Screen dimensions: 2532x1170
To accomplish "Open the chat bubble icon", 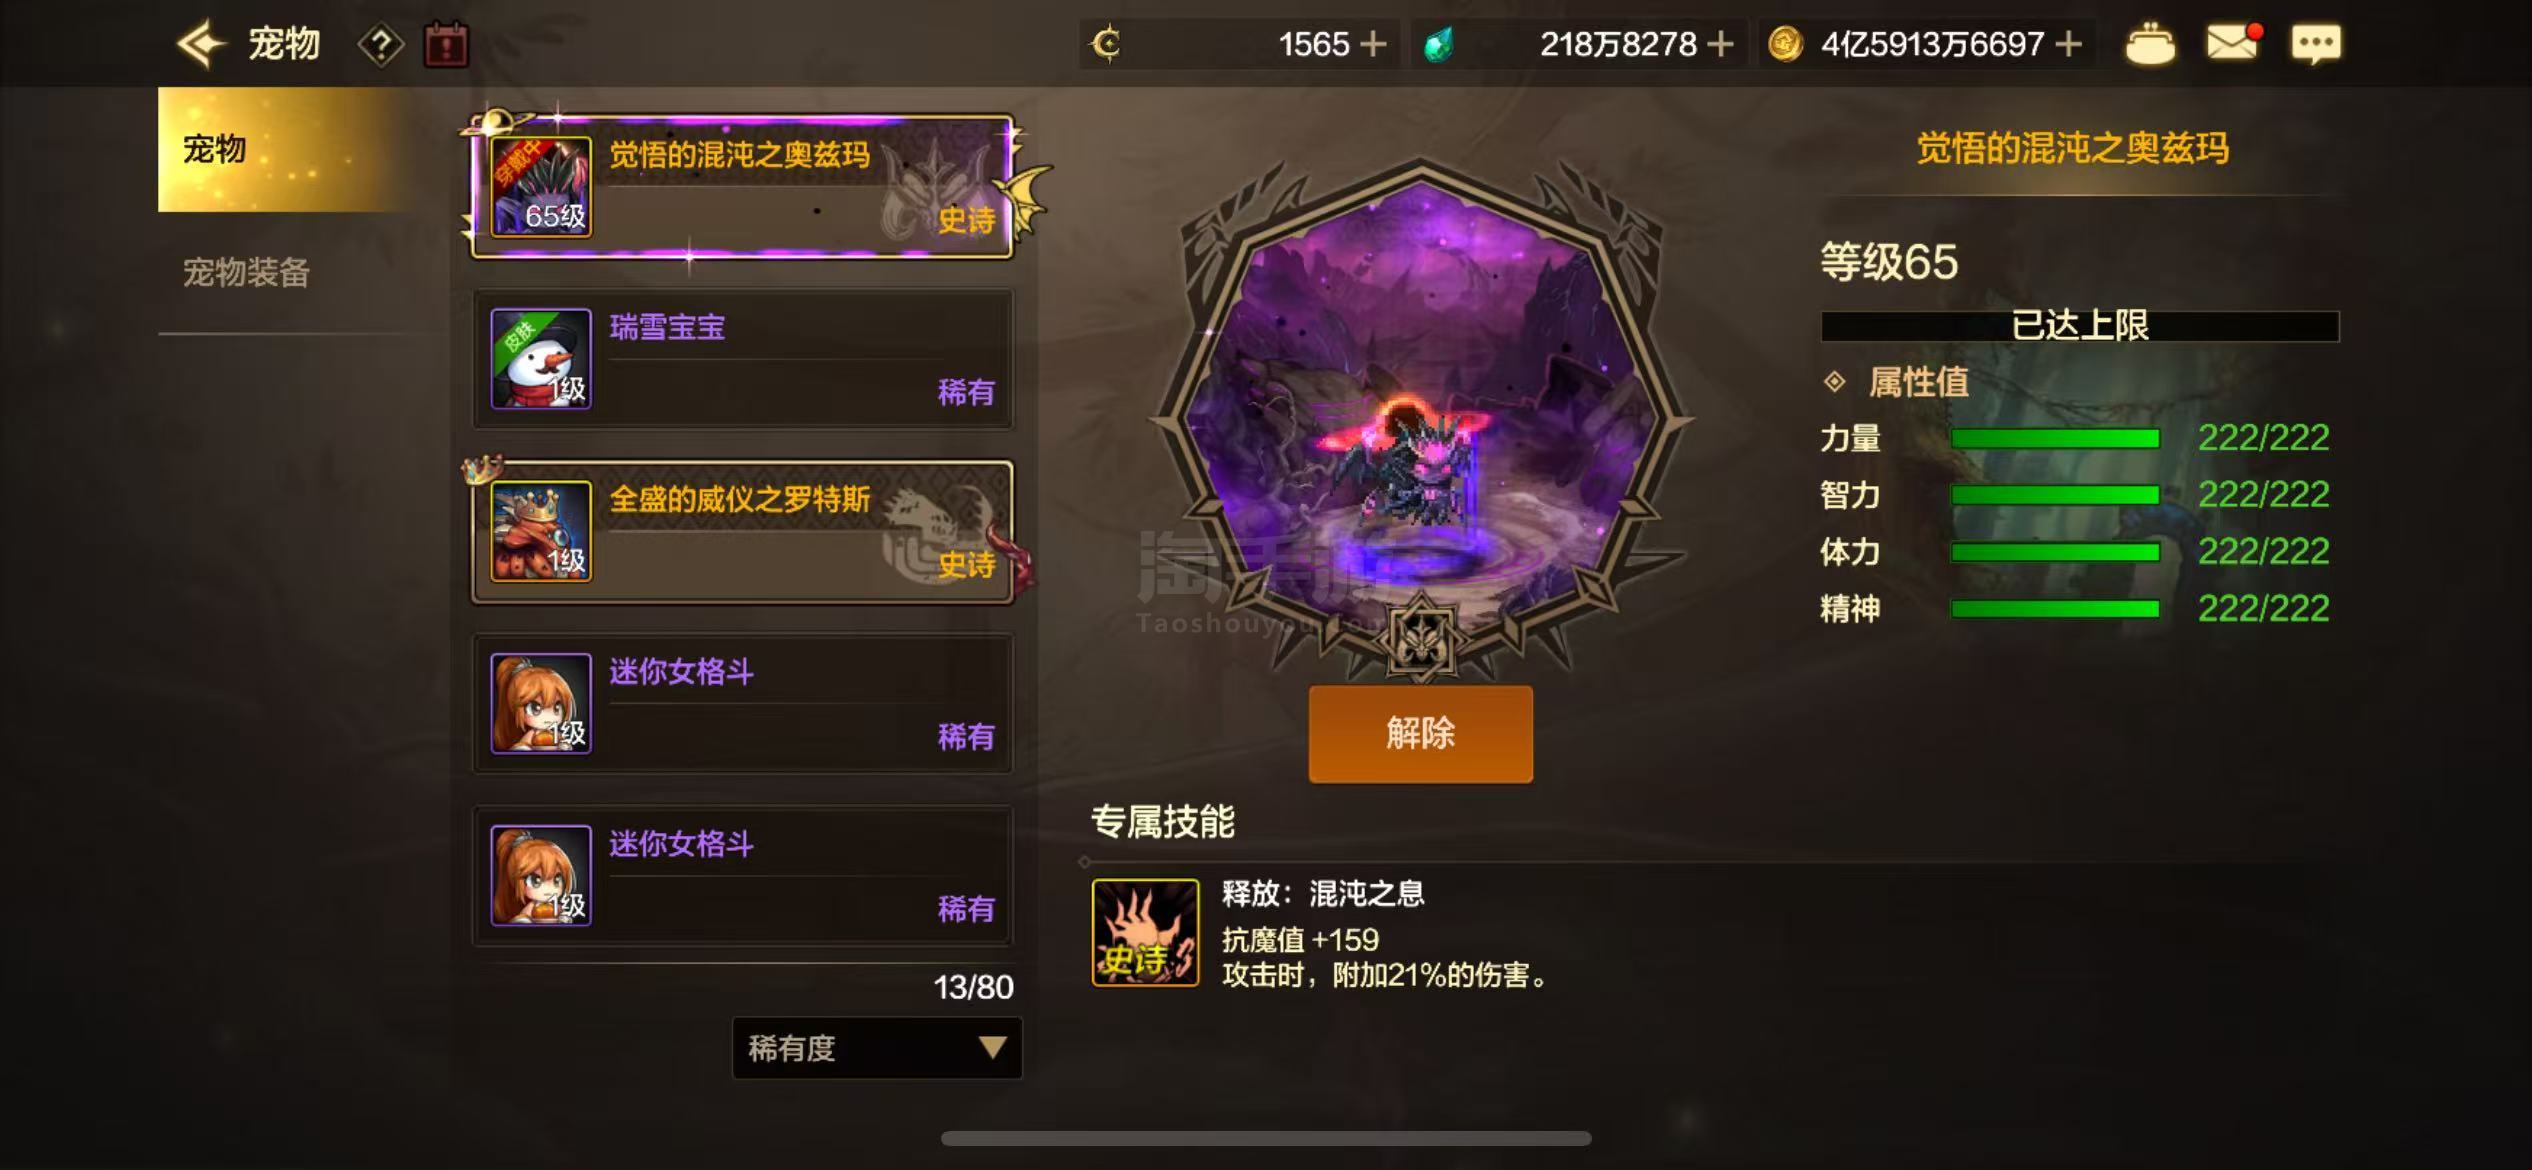I will [2316, 44].
